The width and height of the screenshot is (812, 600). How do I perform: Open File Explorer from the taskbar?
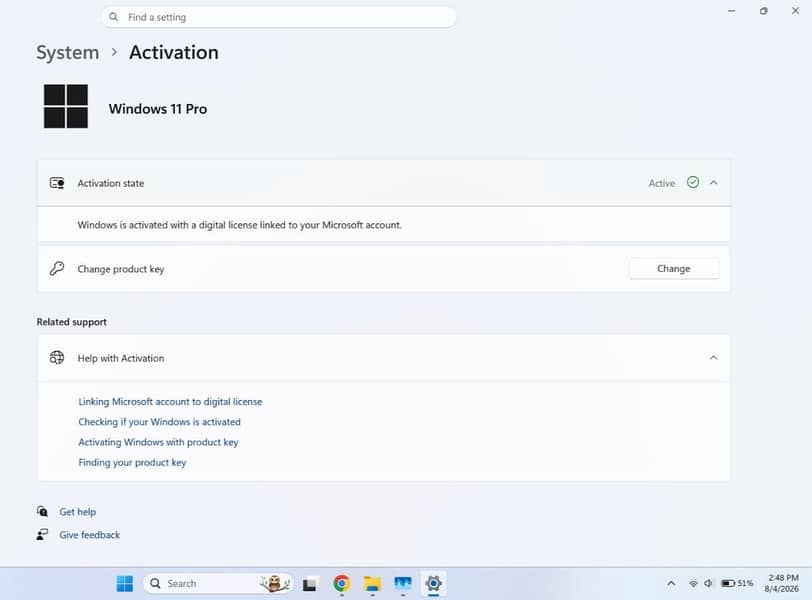coord(372,583)
